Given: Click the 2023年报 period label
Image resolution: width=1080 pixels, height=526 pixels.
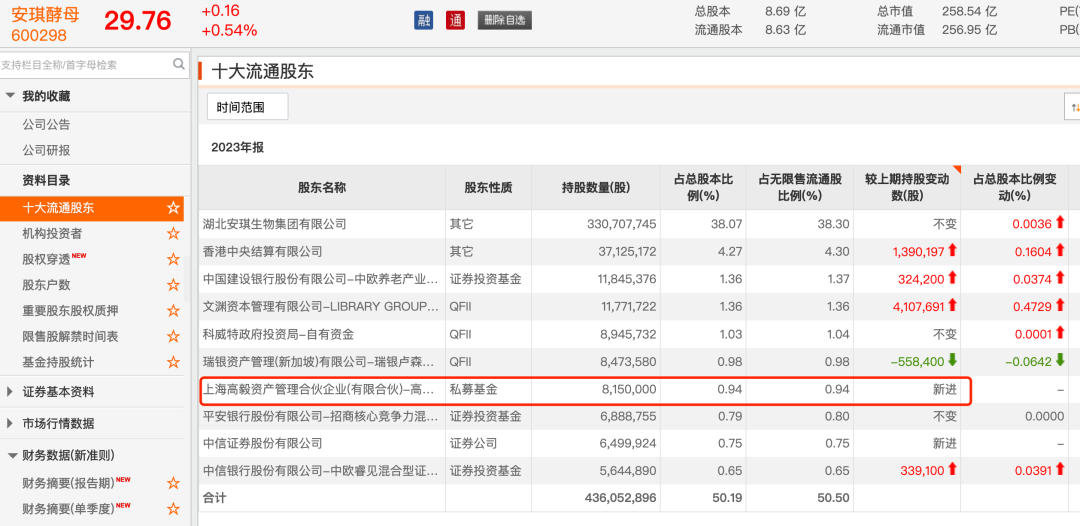Looking at the screenshot, I should pos(238,147).
